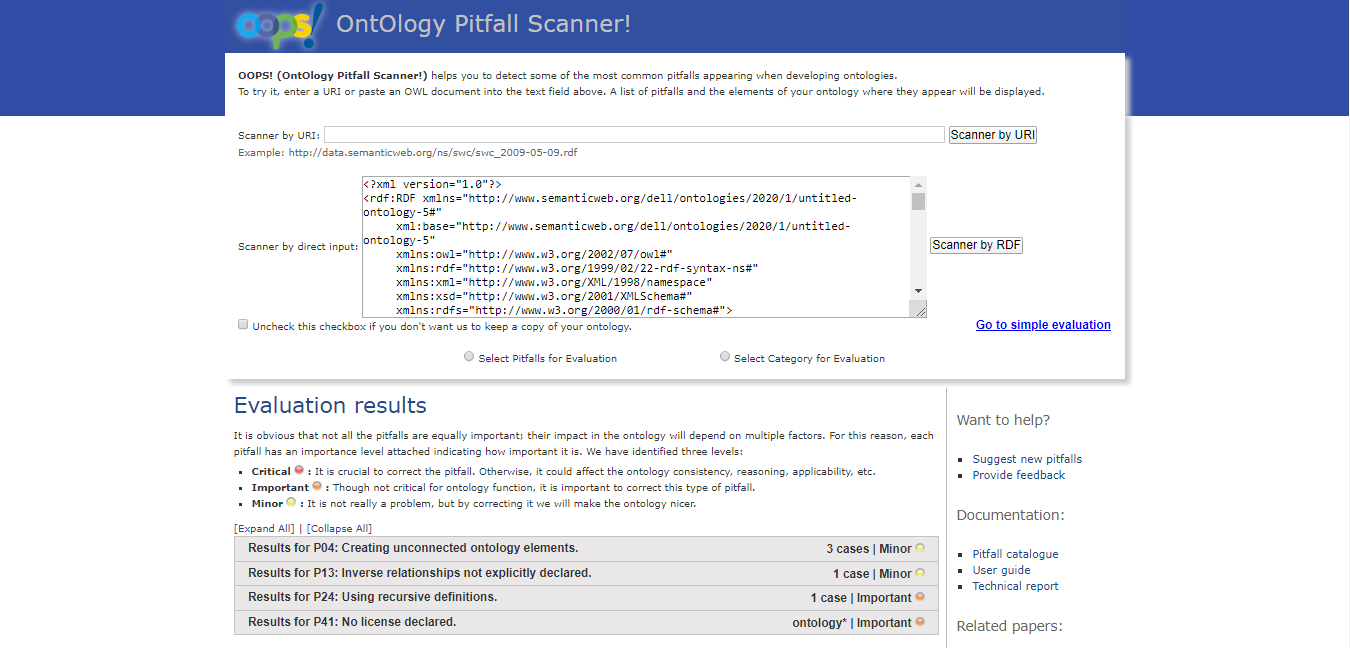Screen dimensions: 1350x648
Task: Expand results for P41 no license declared
Action: 586,622
